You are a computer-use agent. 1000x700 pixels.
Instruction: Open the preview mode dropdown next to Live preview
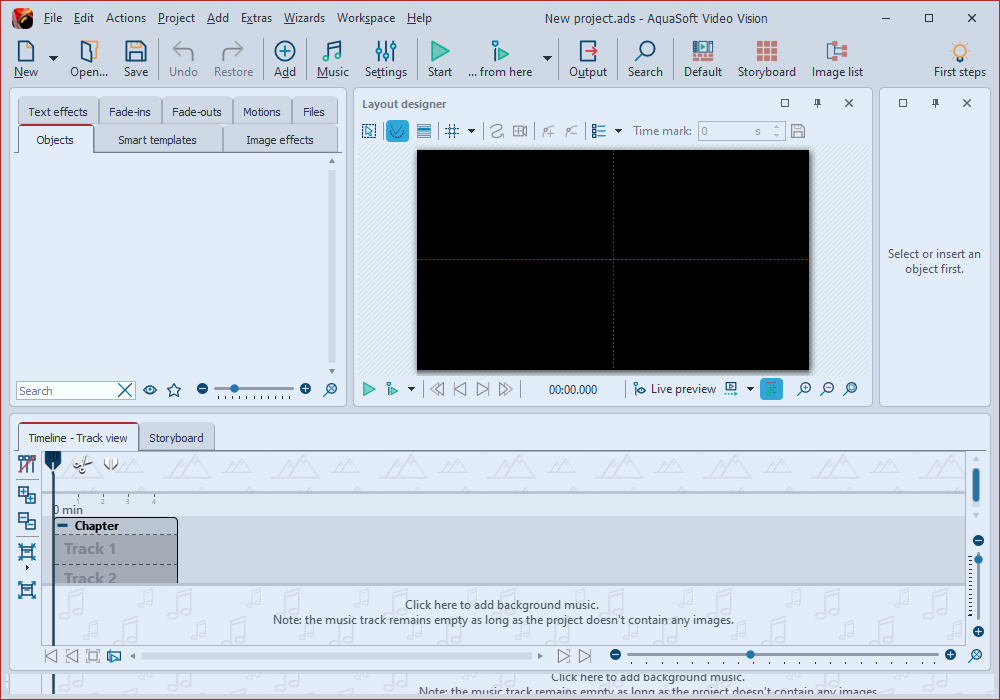pos(750,389)
